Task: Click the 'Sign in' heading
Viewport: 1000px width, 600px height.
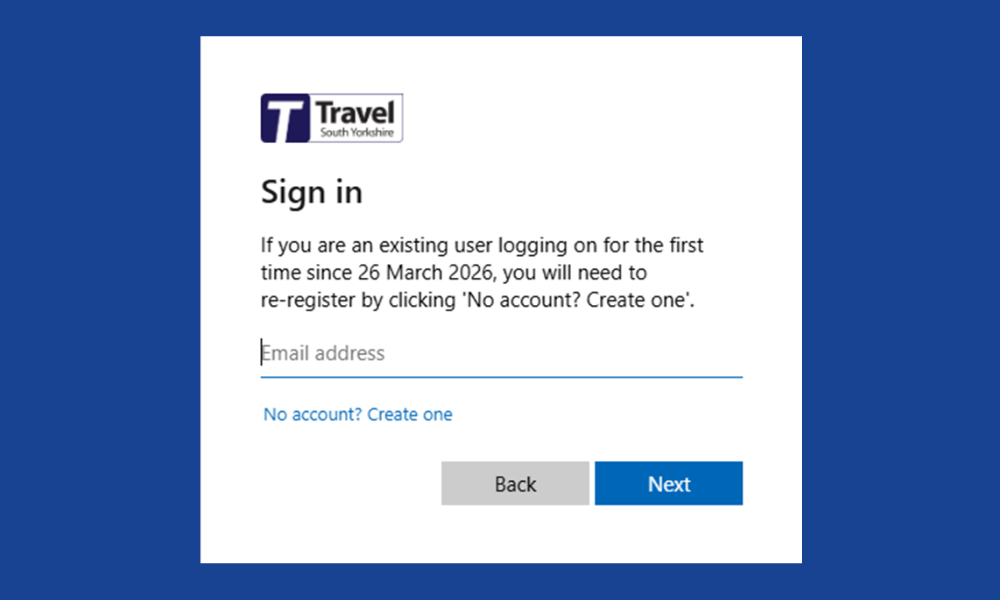Action: [311, 192]
